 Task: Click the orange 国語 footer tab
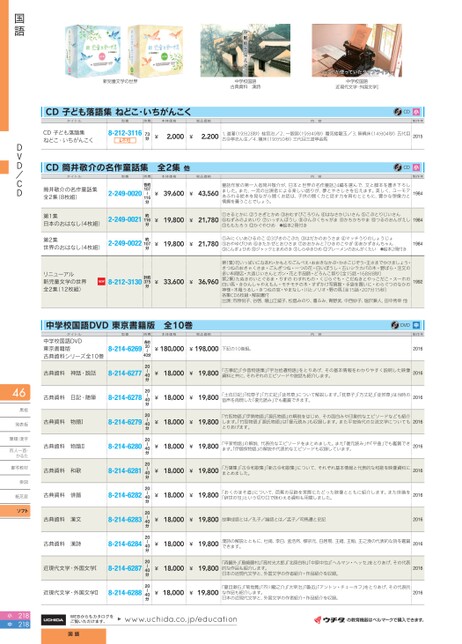[74, 635]
